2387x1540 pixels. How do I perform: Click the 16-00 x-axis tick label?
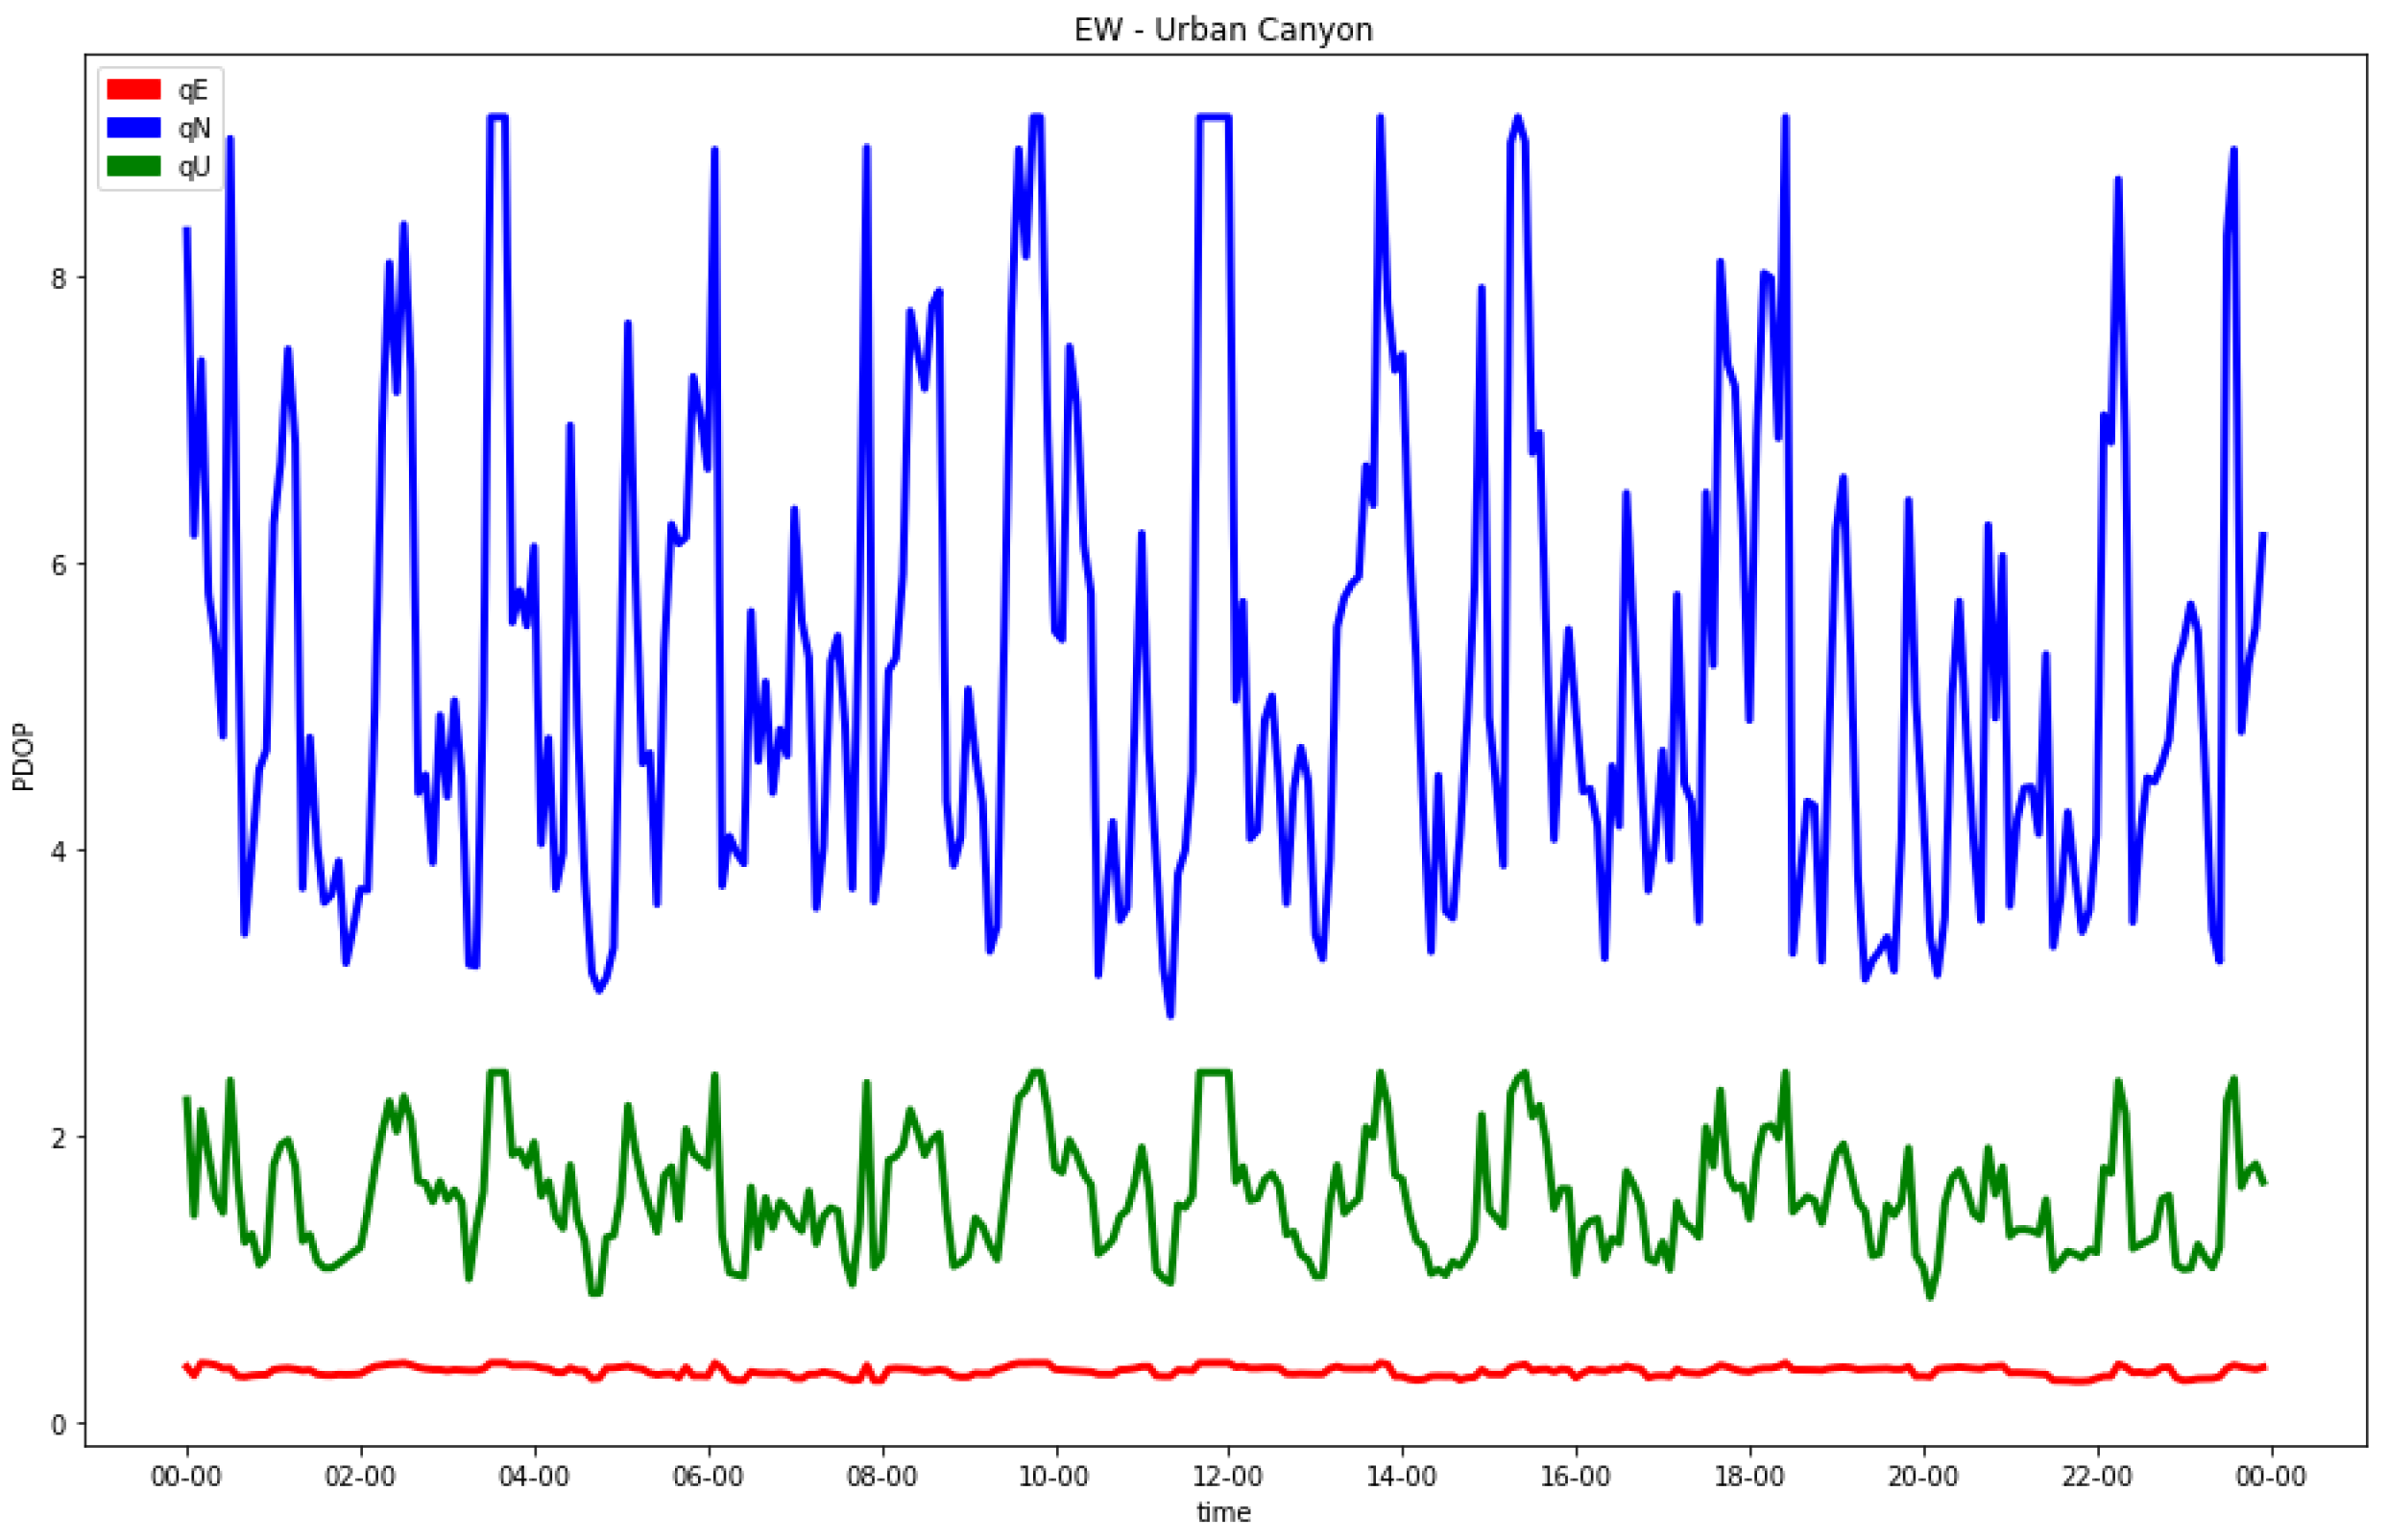pyautogui.click(x=1575, y=1477)
